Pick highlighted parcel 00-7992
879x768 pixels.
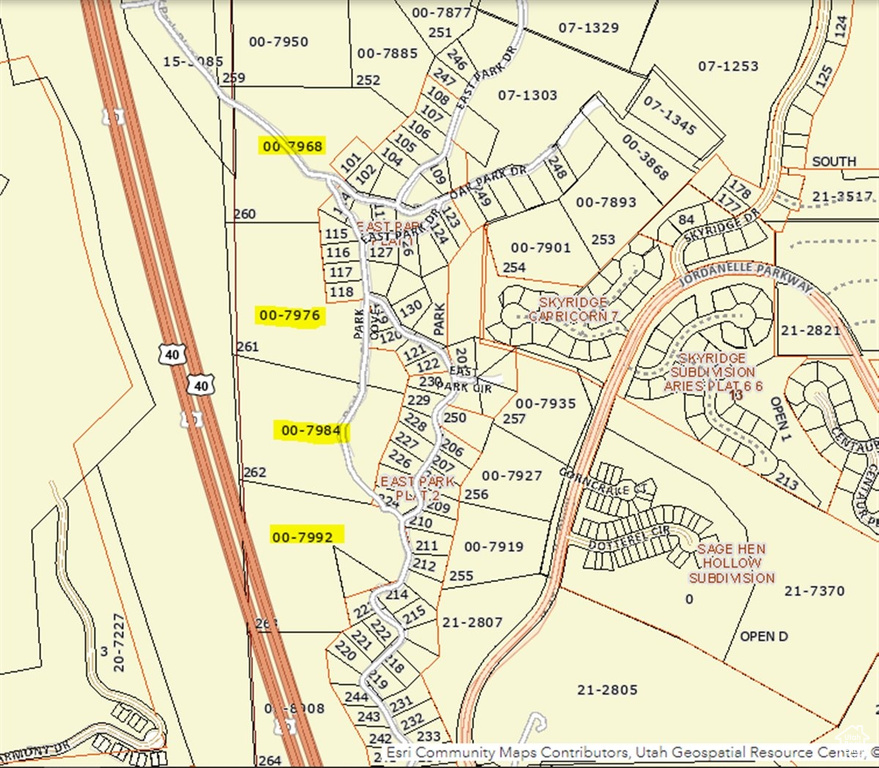[x=302, y=536]
